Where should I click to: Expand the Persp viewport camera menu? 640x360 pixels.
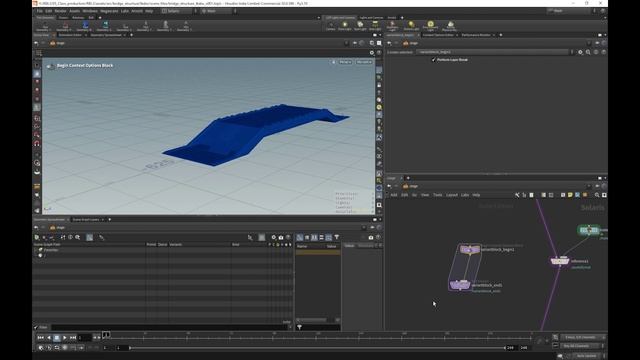tap(345, 62)
